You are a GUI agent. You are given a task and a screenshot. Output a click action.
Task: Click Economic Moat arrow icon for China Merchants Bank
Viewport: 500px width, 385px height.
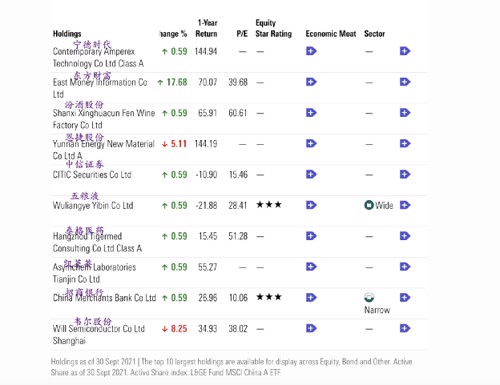click(x=311, y=298)
